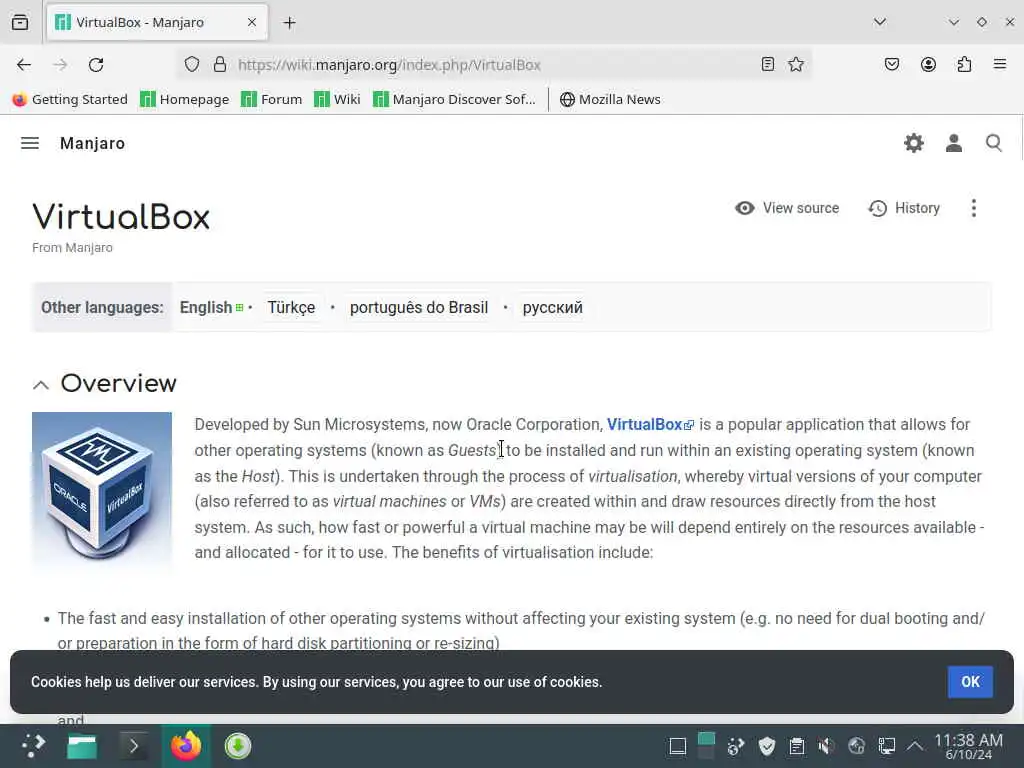The height and width of the screenshot is (768, 1024).
Task: Switch language to Türkçe
Action: click(x=291, y=307)
